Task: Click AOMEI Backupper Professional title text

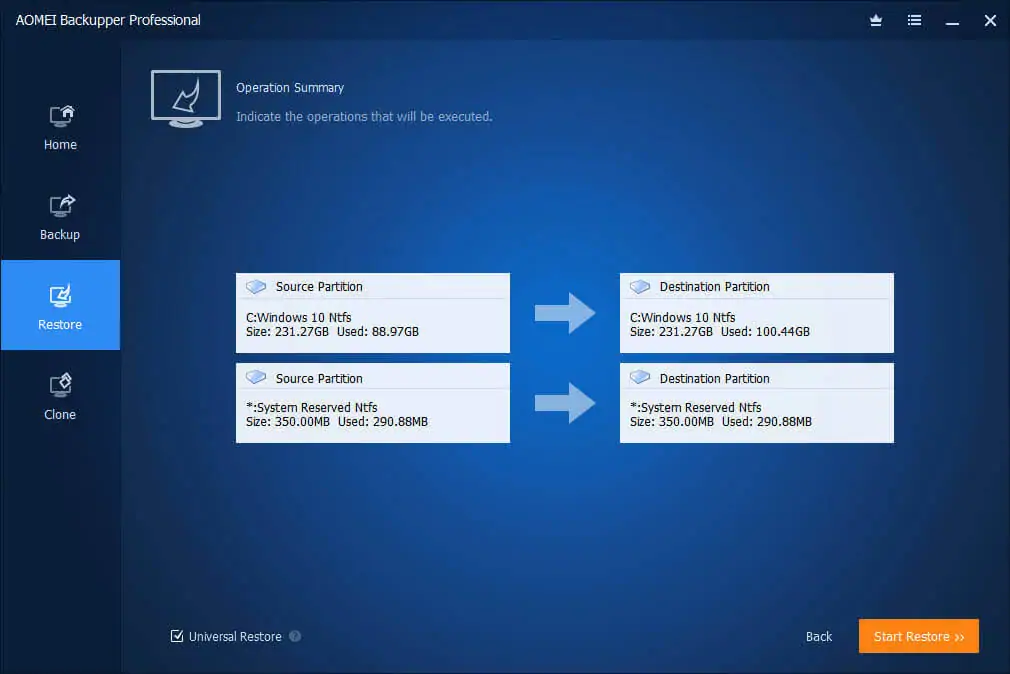Action: [x=108, y=21]
